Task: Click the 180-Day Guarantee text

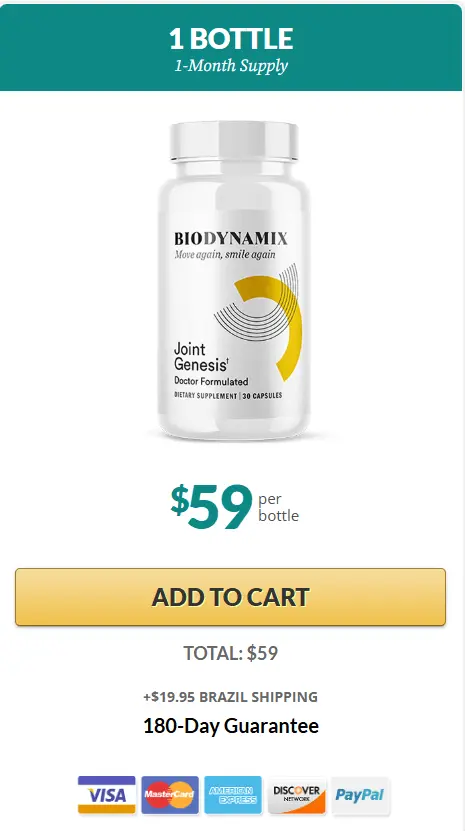Action: coord(231,726)
